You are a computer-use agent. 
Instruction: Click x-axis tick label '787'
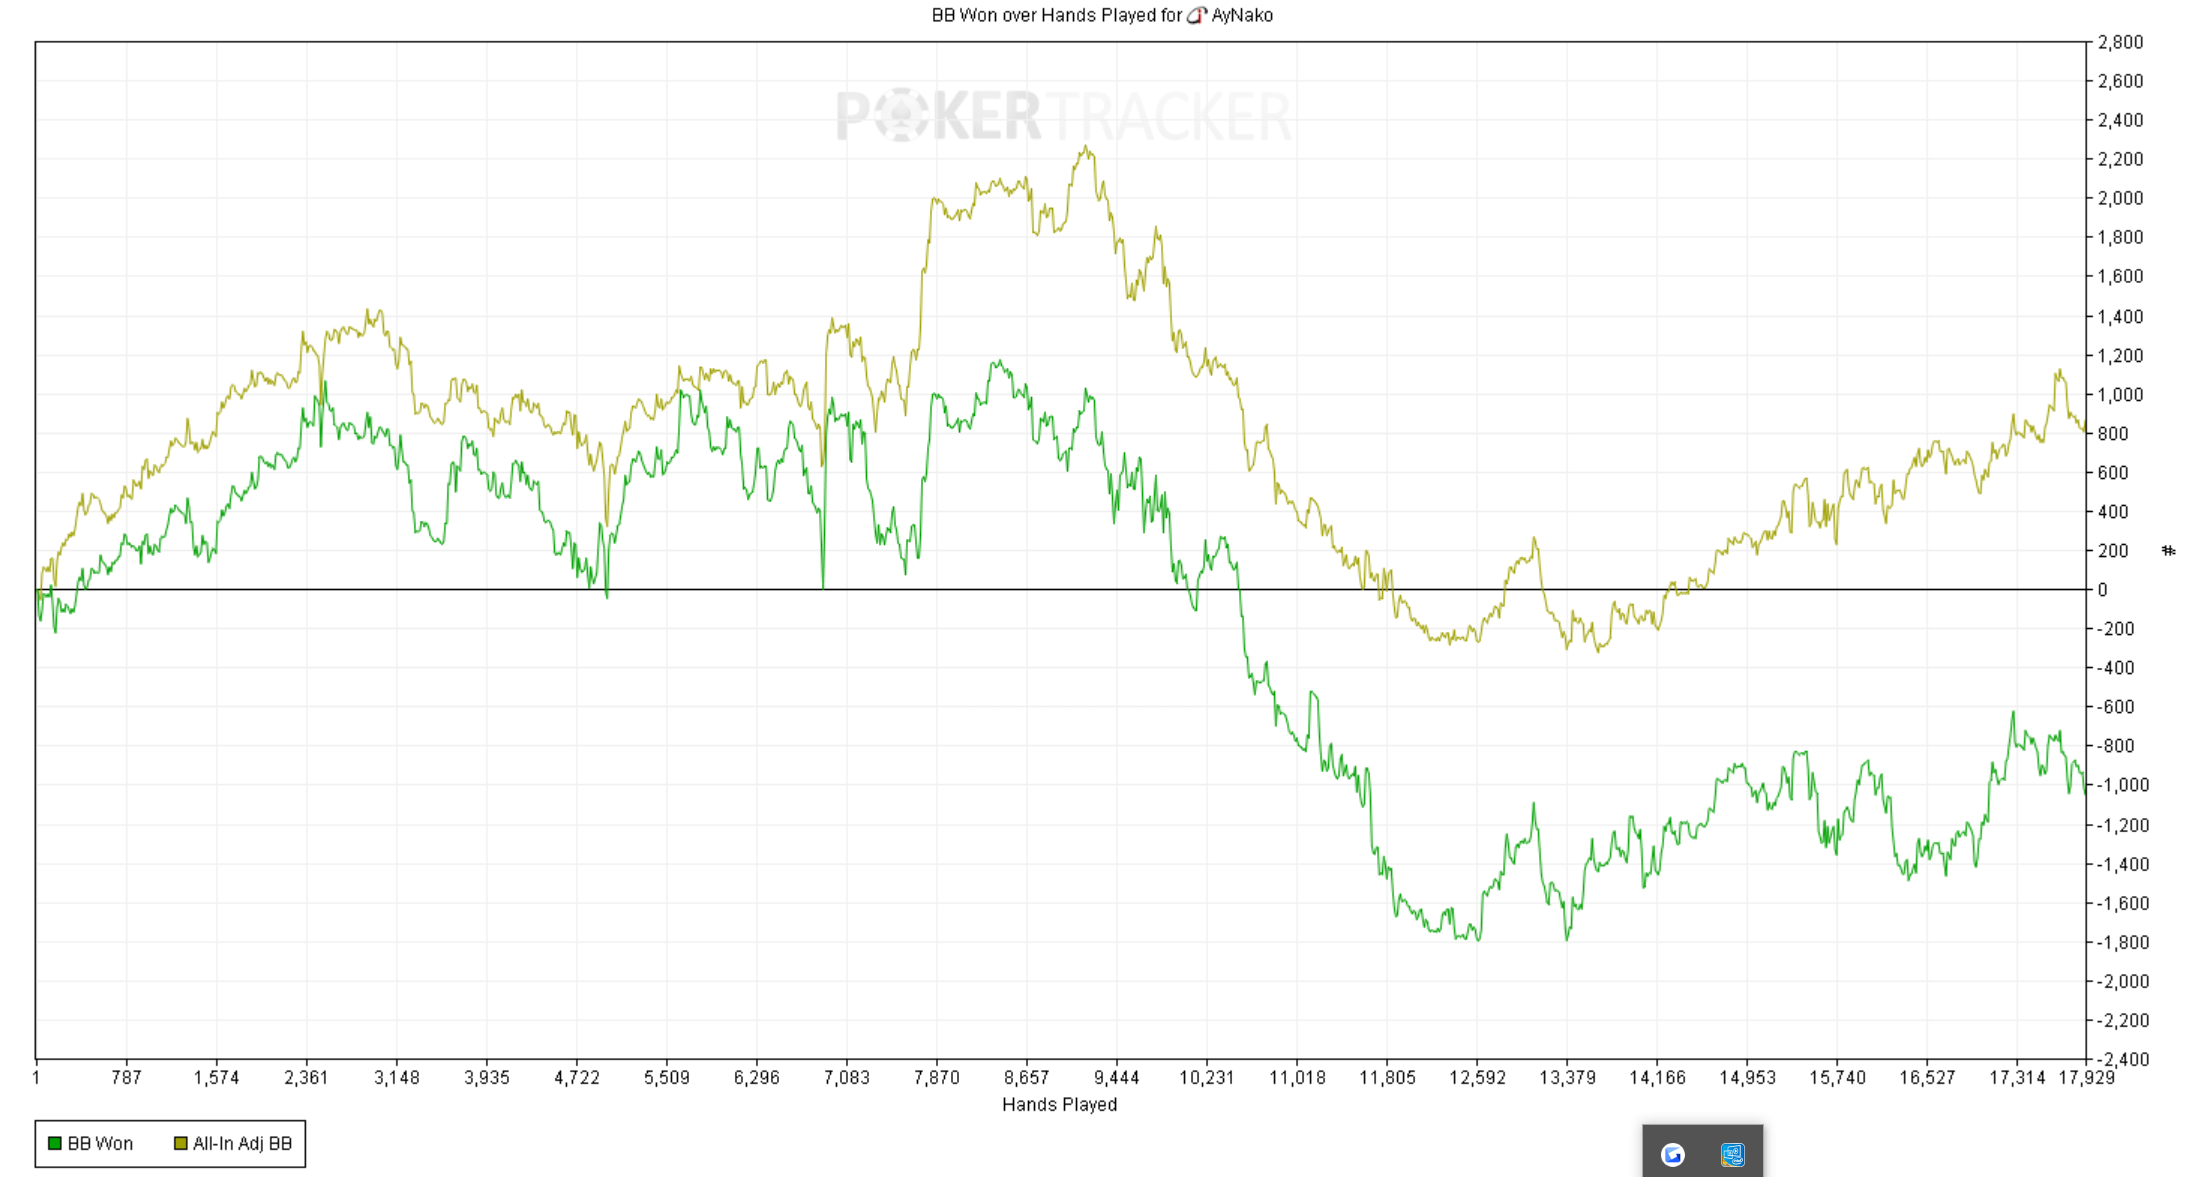[x=126, y=1077]
